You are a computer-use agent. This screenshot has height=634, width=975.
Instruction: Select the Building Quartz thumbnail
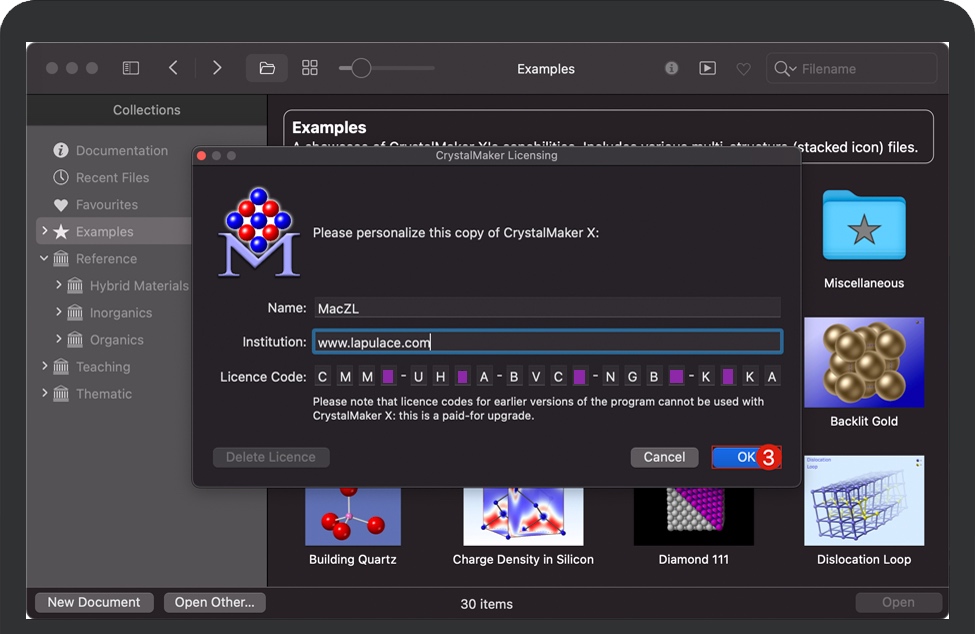click(353, 516)
